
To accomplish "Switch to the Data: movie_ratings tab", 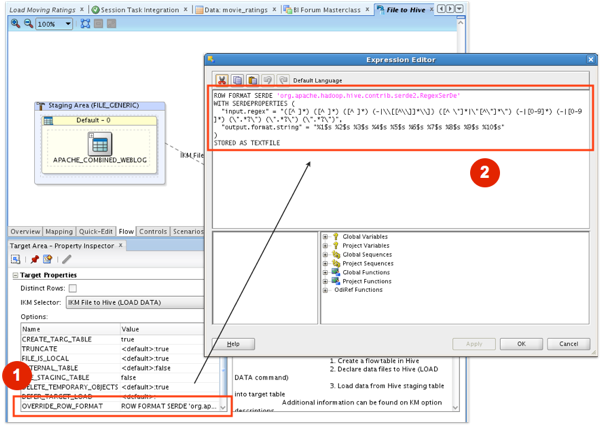I will pos(236,10).
